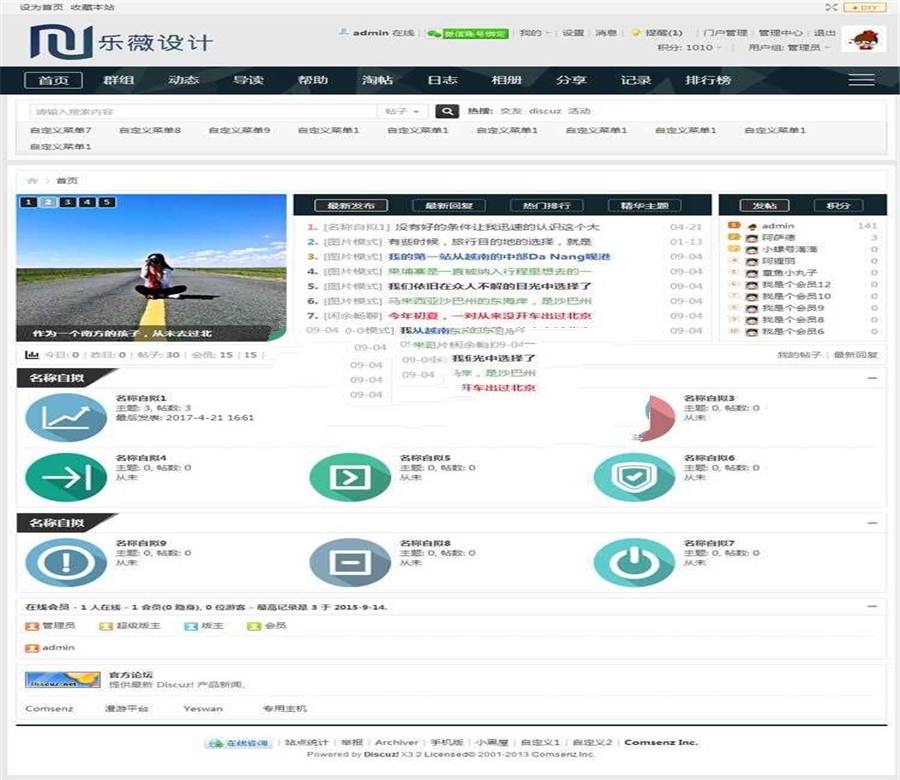Open 导读 in navigation bar
Viewport: 900px width, 780px height.
(248, 80)
